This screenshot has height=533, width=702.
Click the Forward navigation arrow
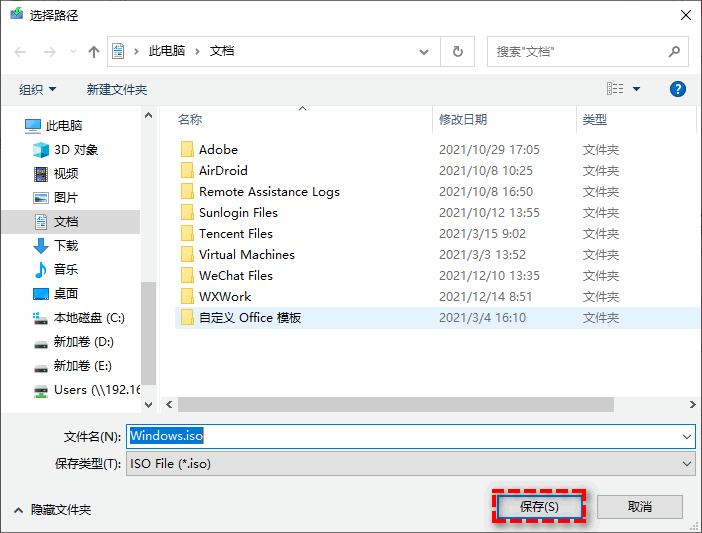click(x=49, y=52)
